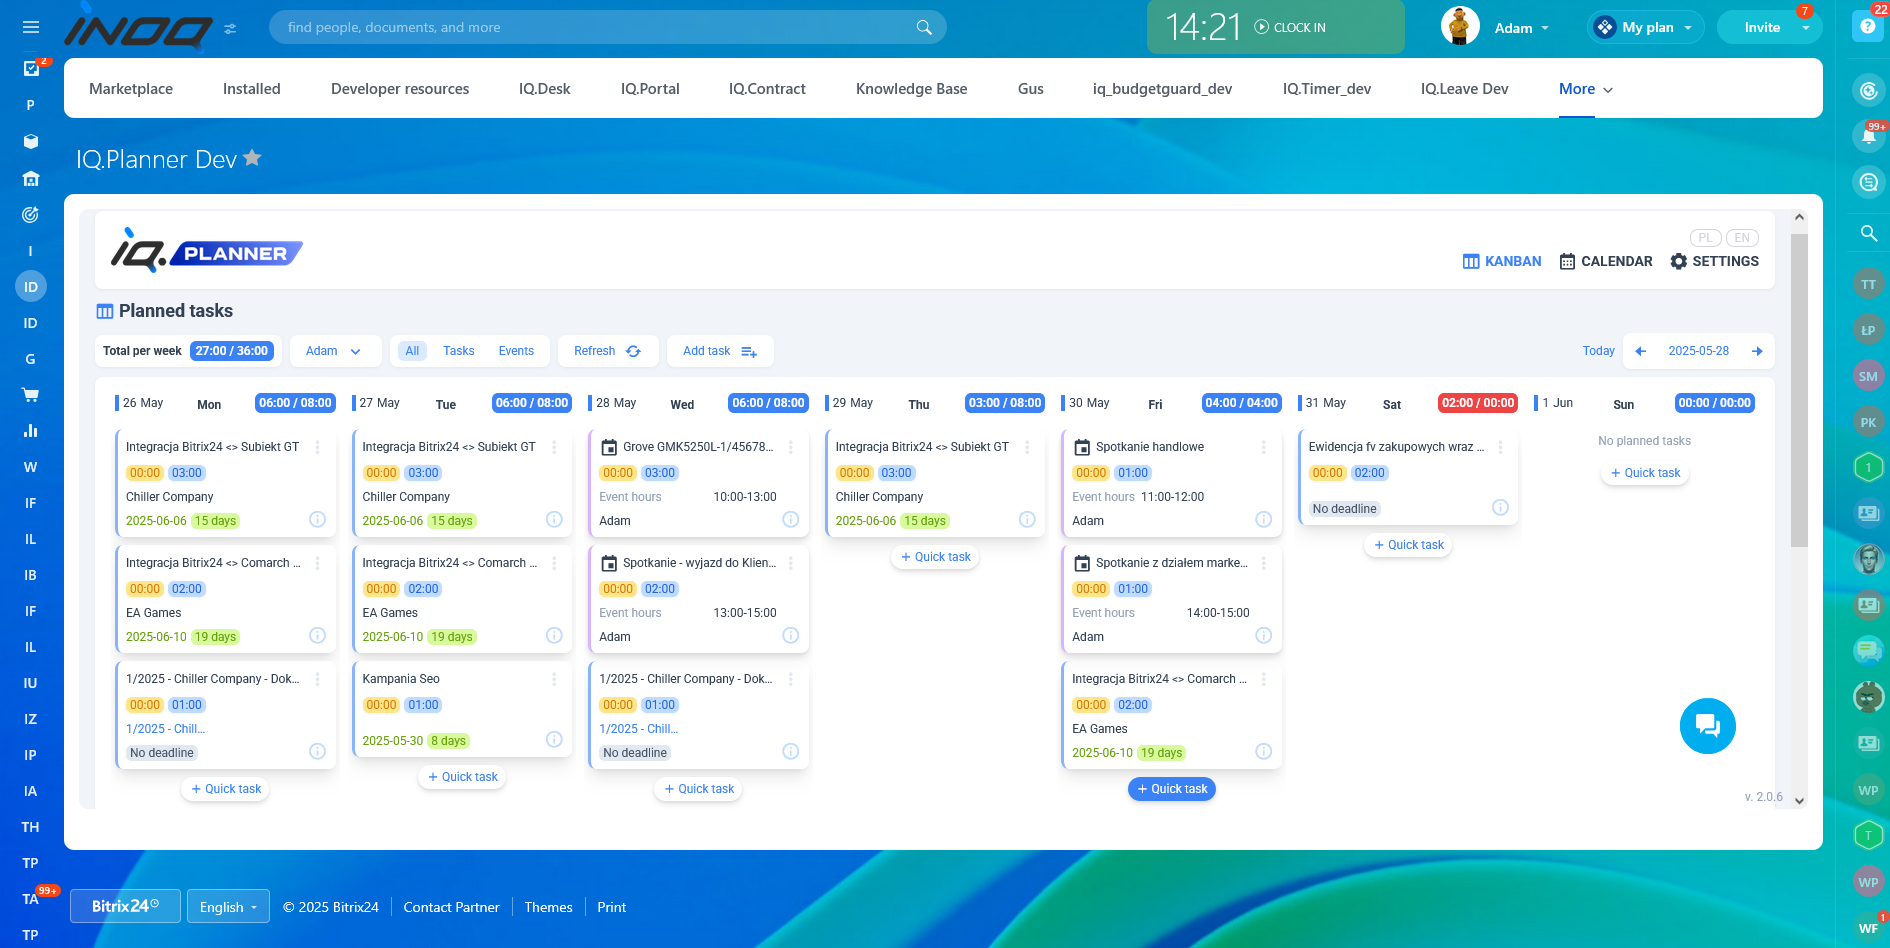Screen dimensions: 1890x948
Task: Open the shopping cart sidebar icon
Action: coord(31,395)
